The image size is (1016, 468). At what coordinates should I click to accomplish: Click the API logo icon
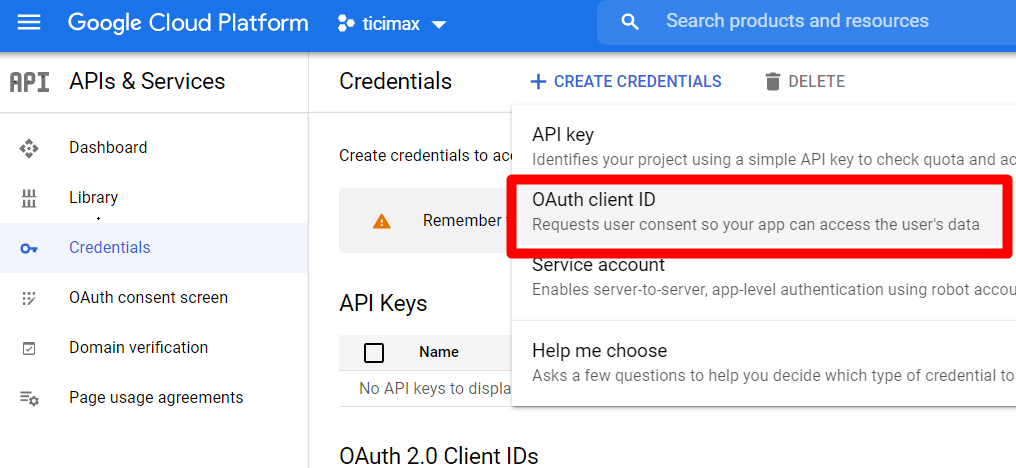29,82
